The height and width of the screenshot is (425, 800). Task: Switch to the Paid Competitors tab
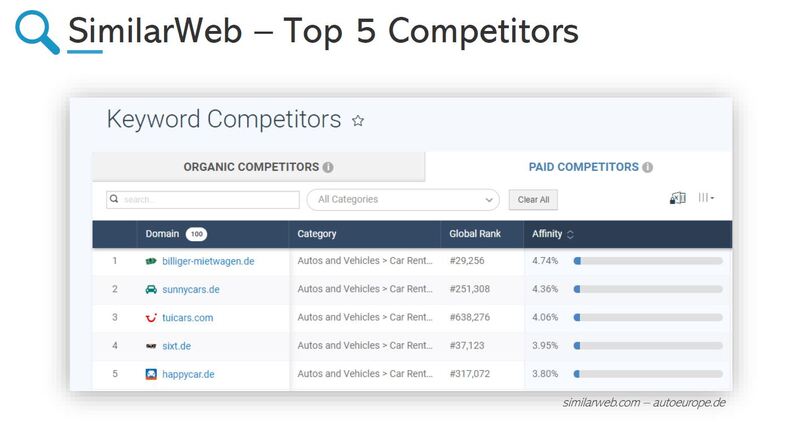[579, 167]
